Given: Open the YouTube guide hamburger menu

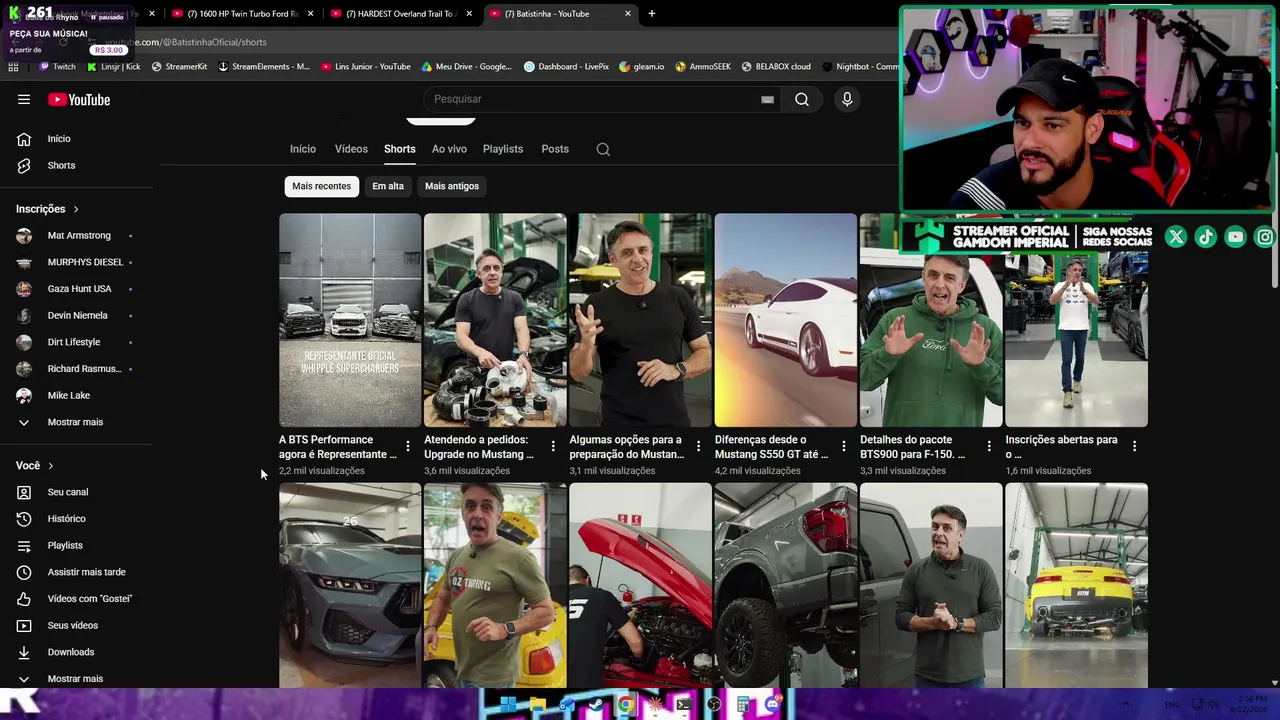Looking at the screenshot, I should pos(24,99).
